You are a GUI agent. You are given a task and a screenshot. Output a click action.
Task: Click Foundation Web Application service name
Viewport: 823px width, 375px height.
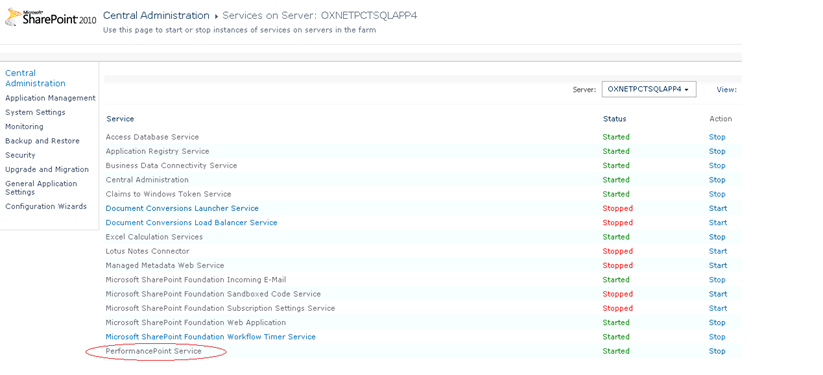(x=196, y=322)
